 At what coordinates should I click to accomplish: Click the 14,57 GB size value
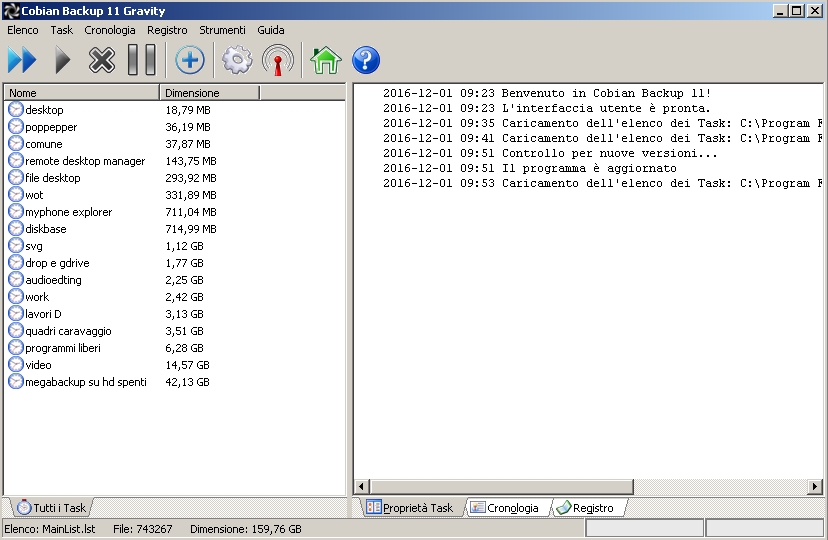(187, 365)
